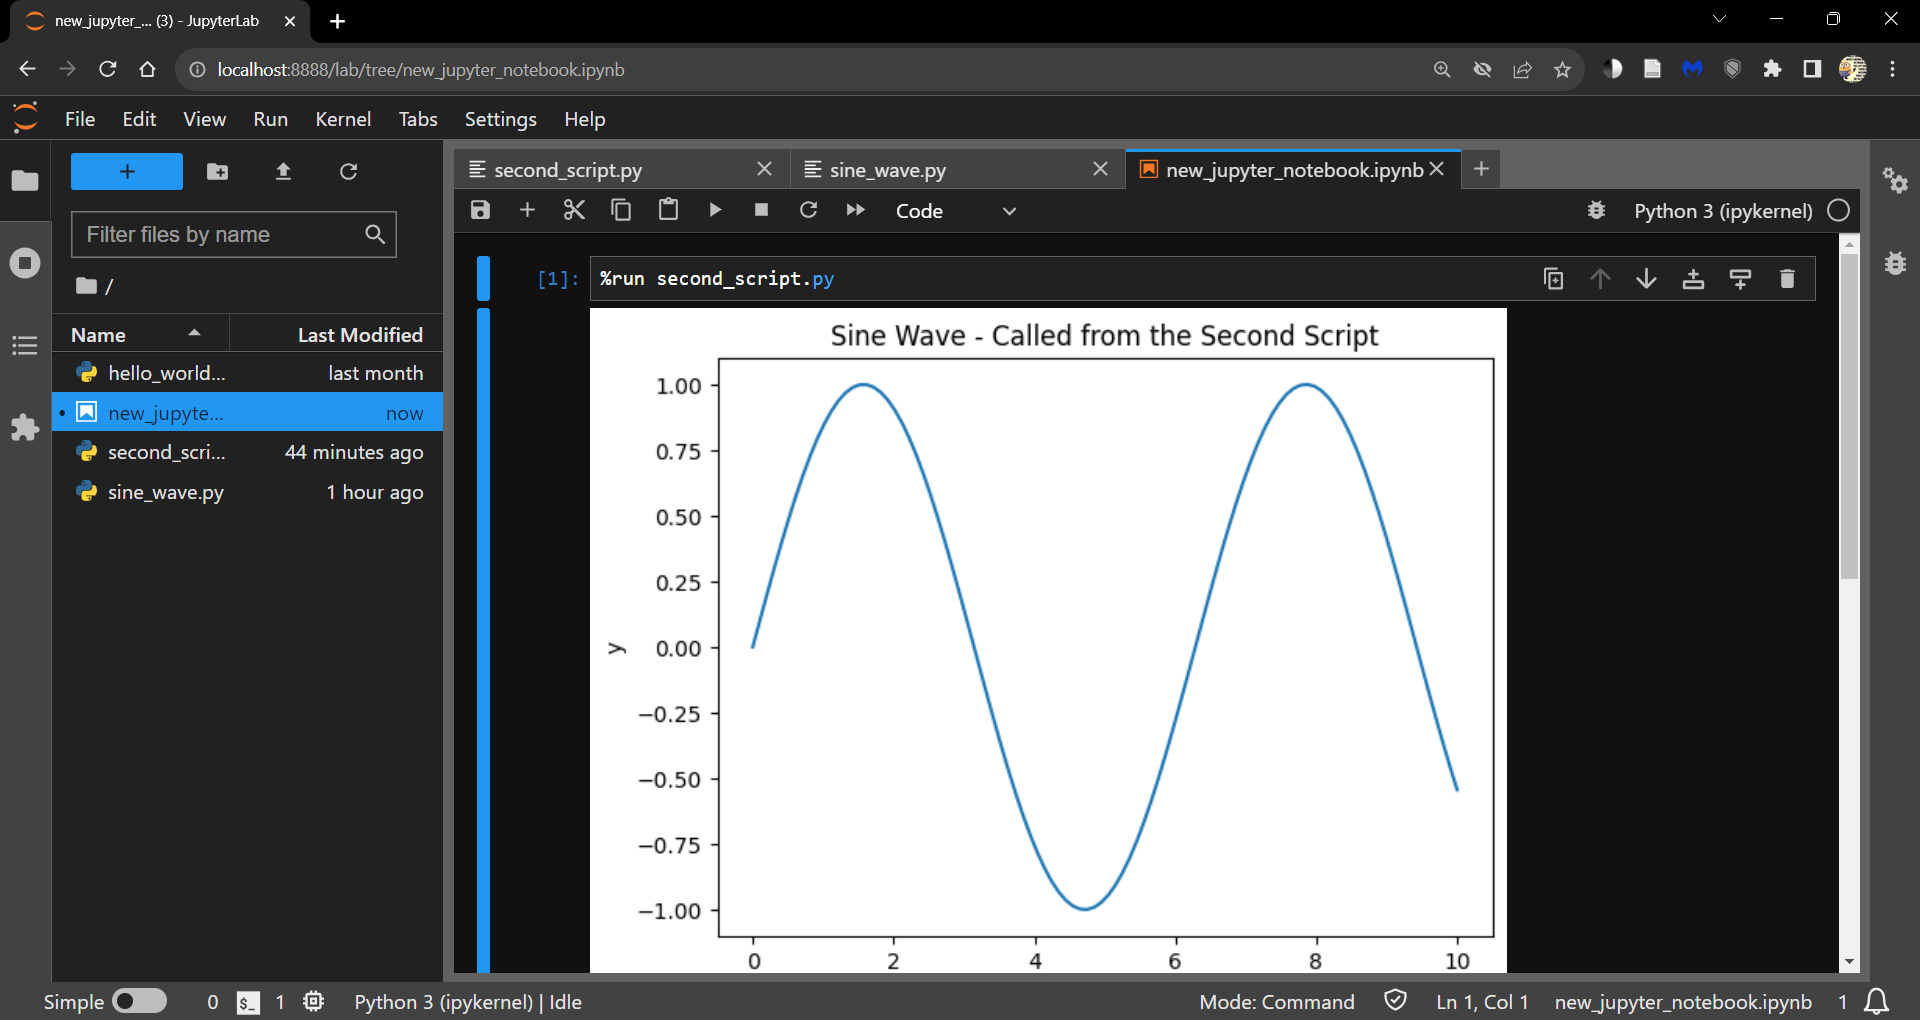Open the Table of Contents sidebar
This screenshot has width=1920, height=1020.
(x=24, y=345)
